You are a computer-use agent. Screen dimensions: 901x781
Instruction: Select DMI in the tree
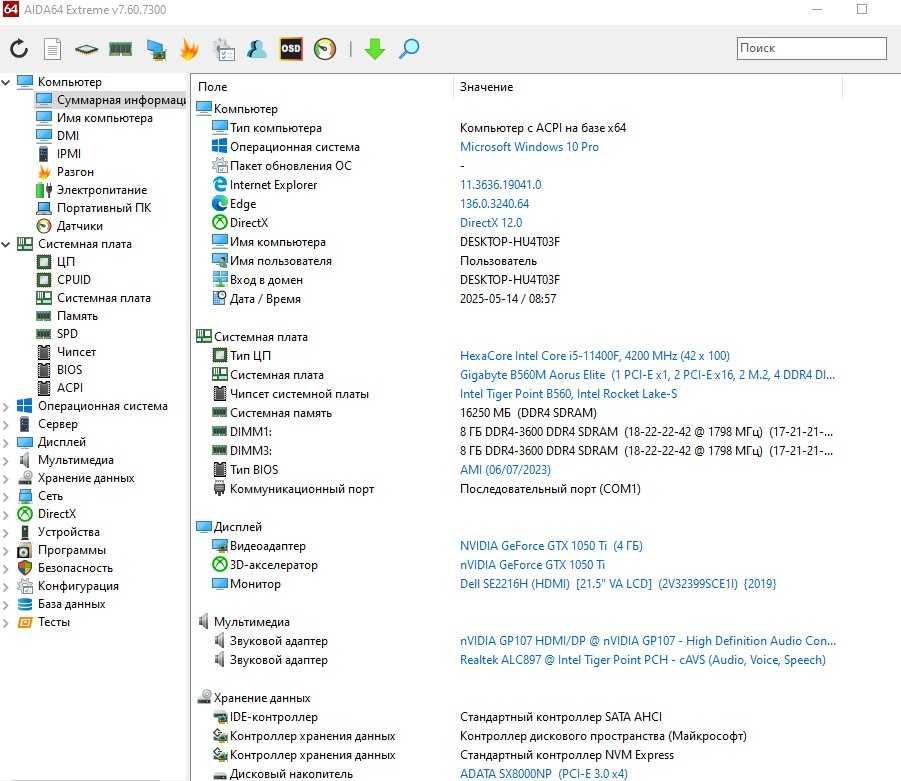click(x=68, y=136)
